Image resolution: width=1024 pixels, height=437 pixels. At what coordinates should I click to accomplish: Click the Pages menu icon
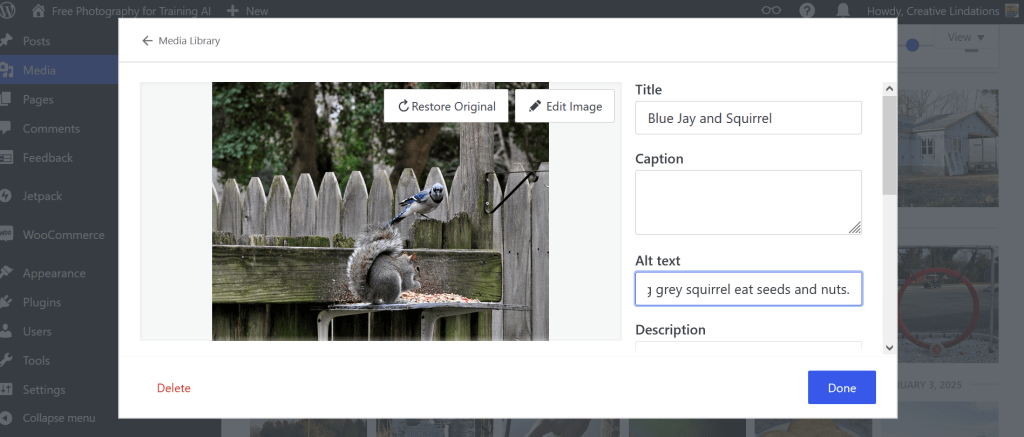6,99
